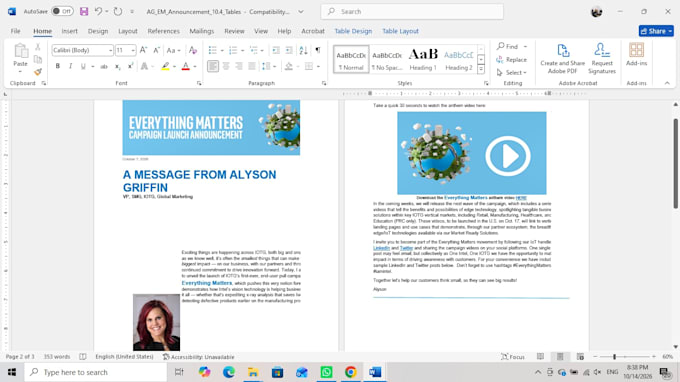Image resolution: width=680 pixels, height=382 pixels.
Task: Toggle Bold formatting
Action: 58,66
